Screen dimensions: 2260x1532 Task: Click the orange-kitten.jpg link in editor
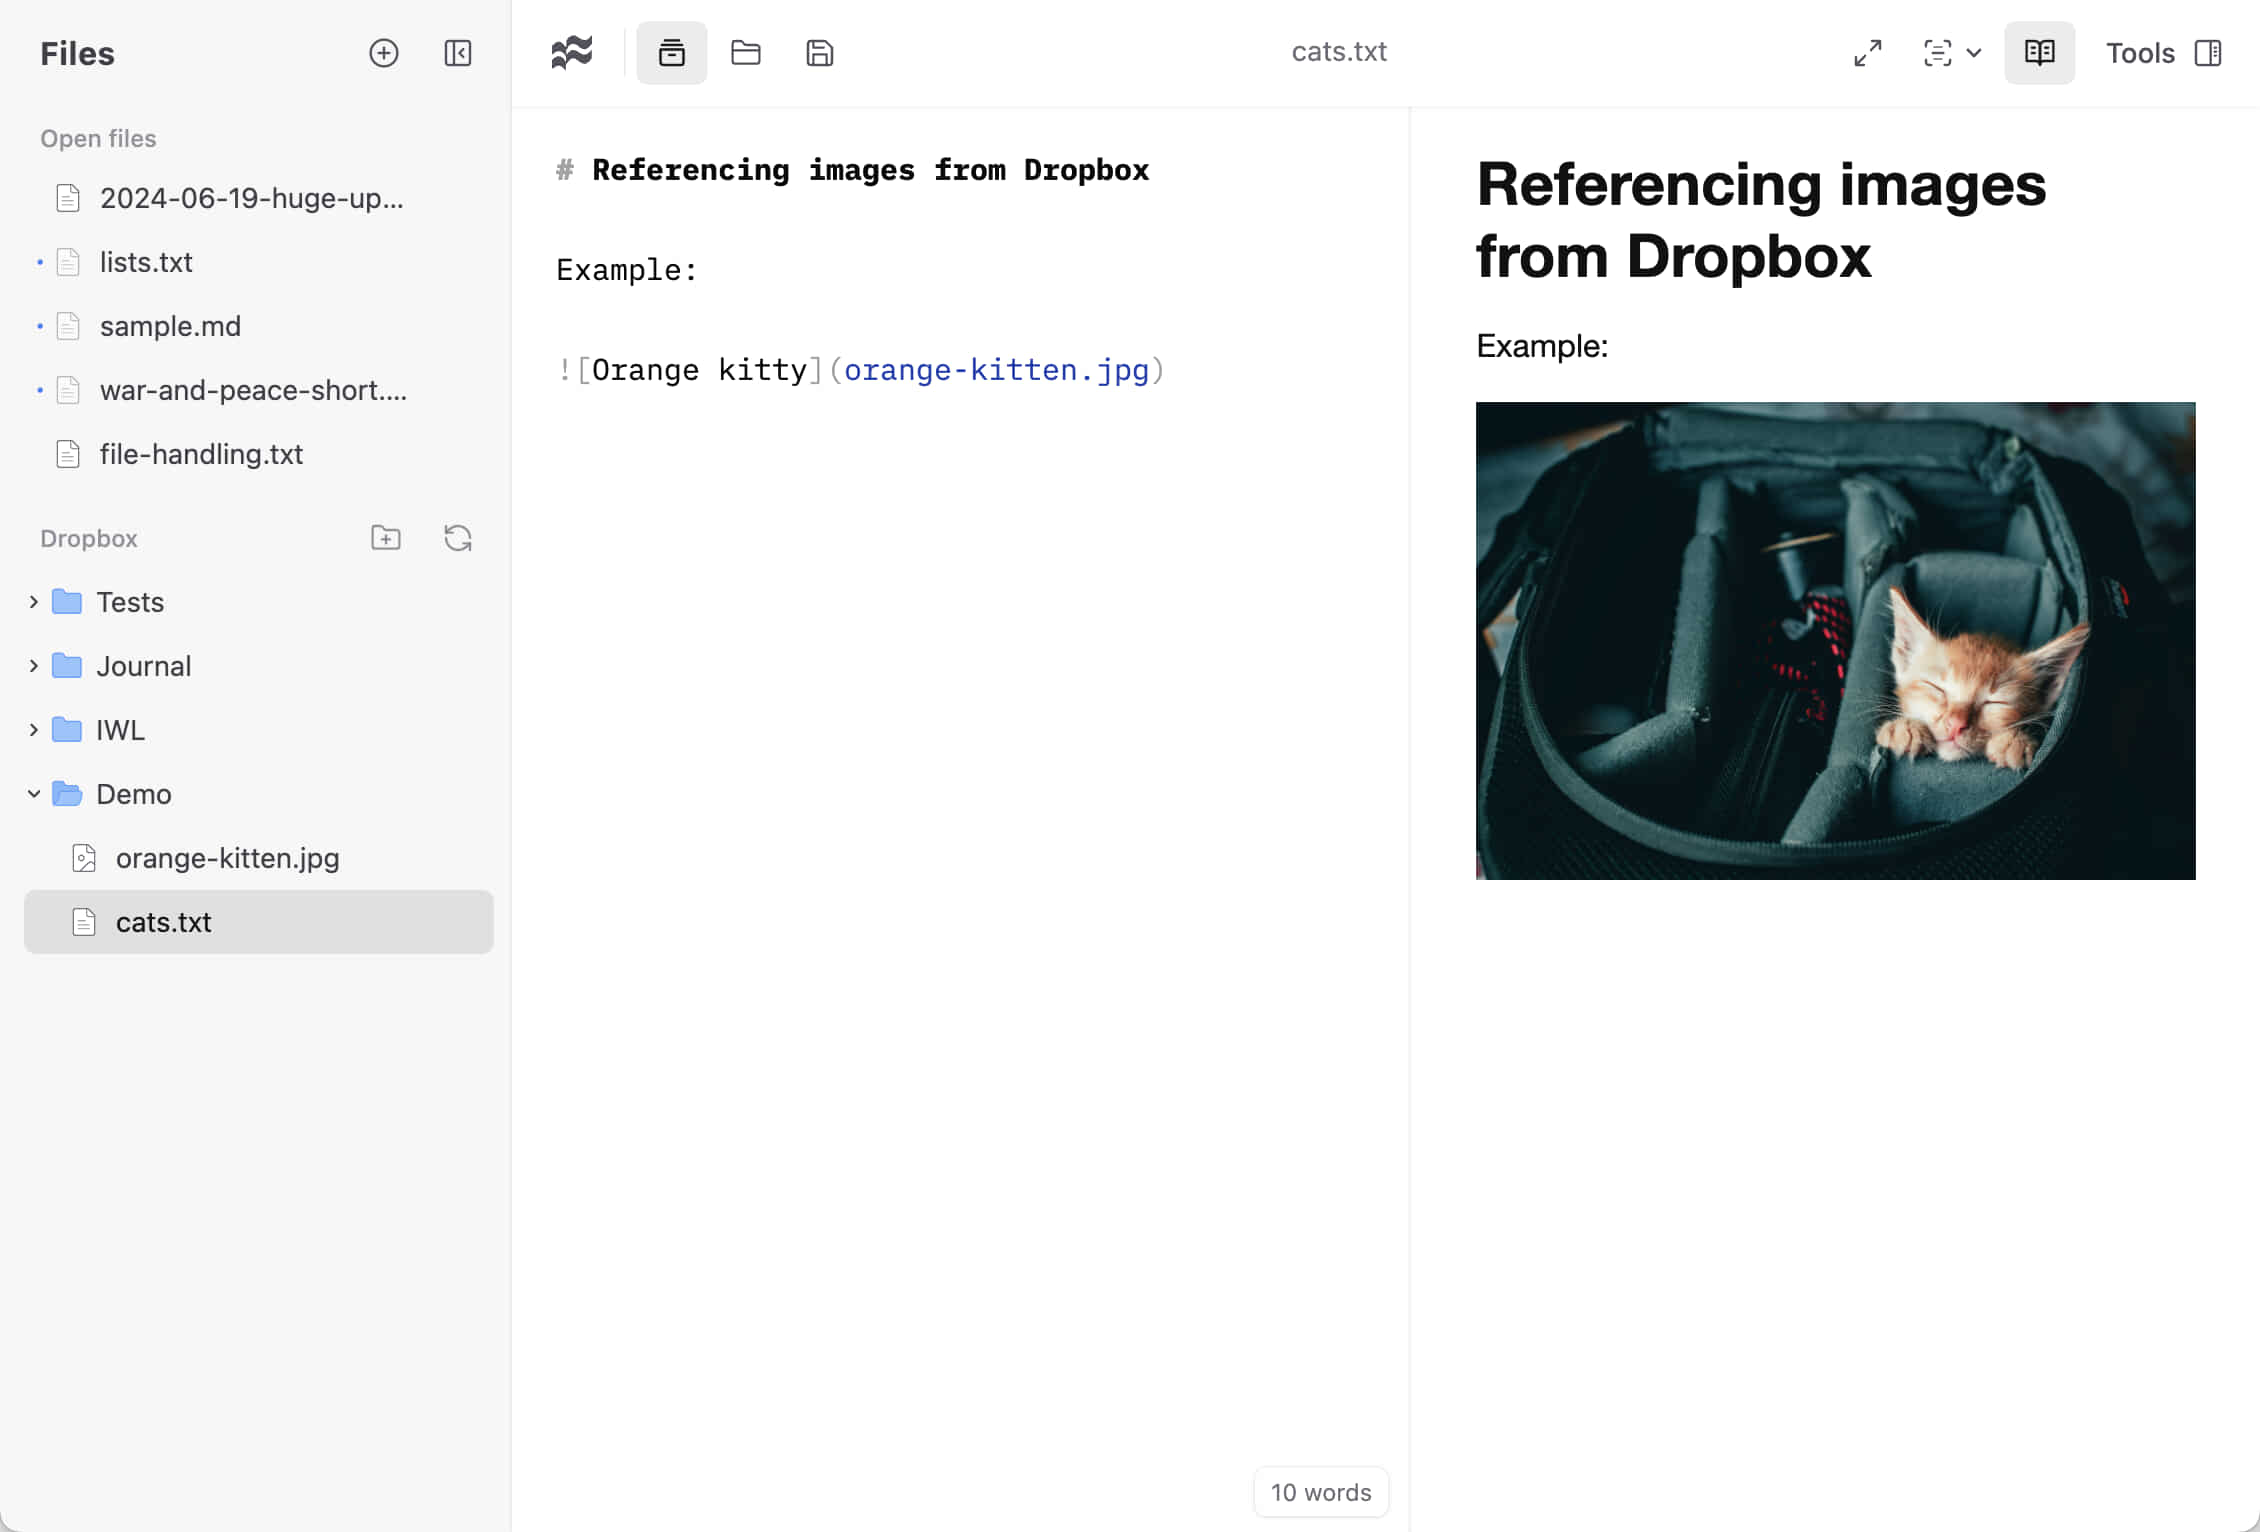pos(997,369)
